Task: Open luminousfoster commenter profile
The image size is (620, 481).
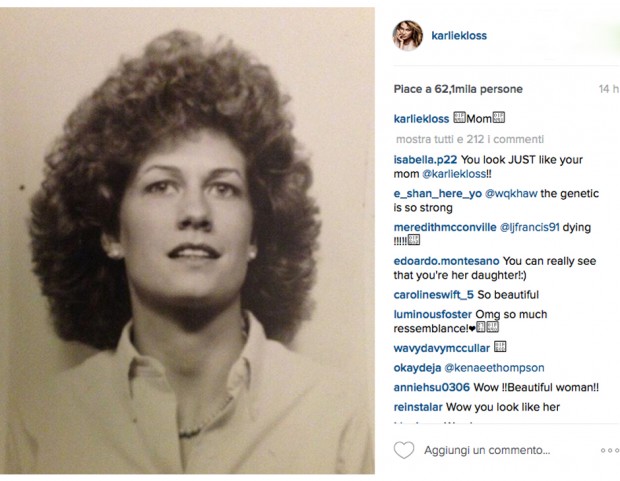Action: [433, 314]
